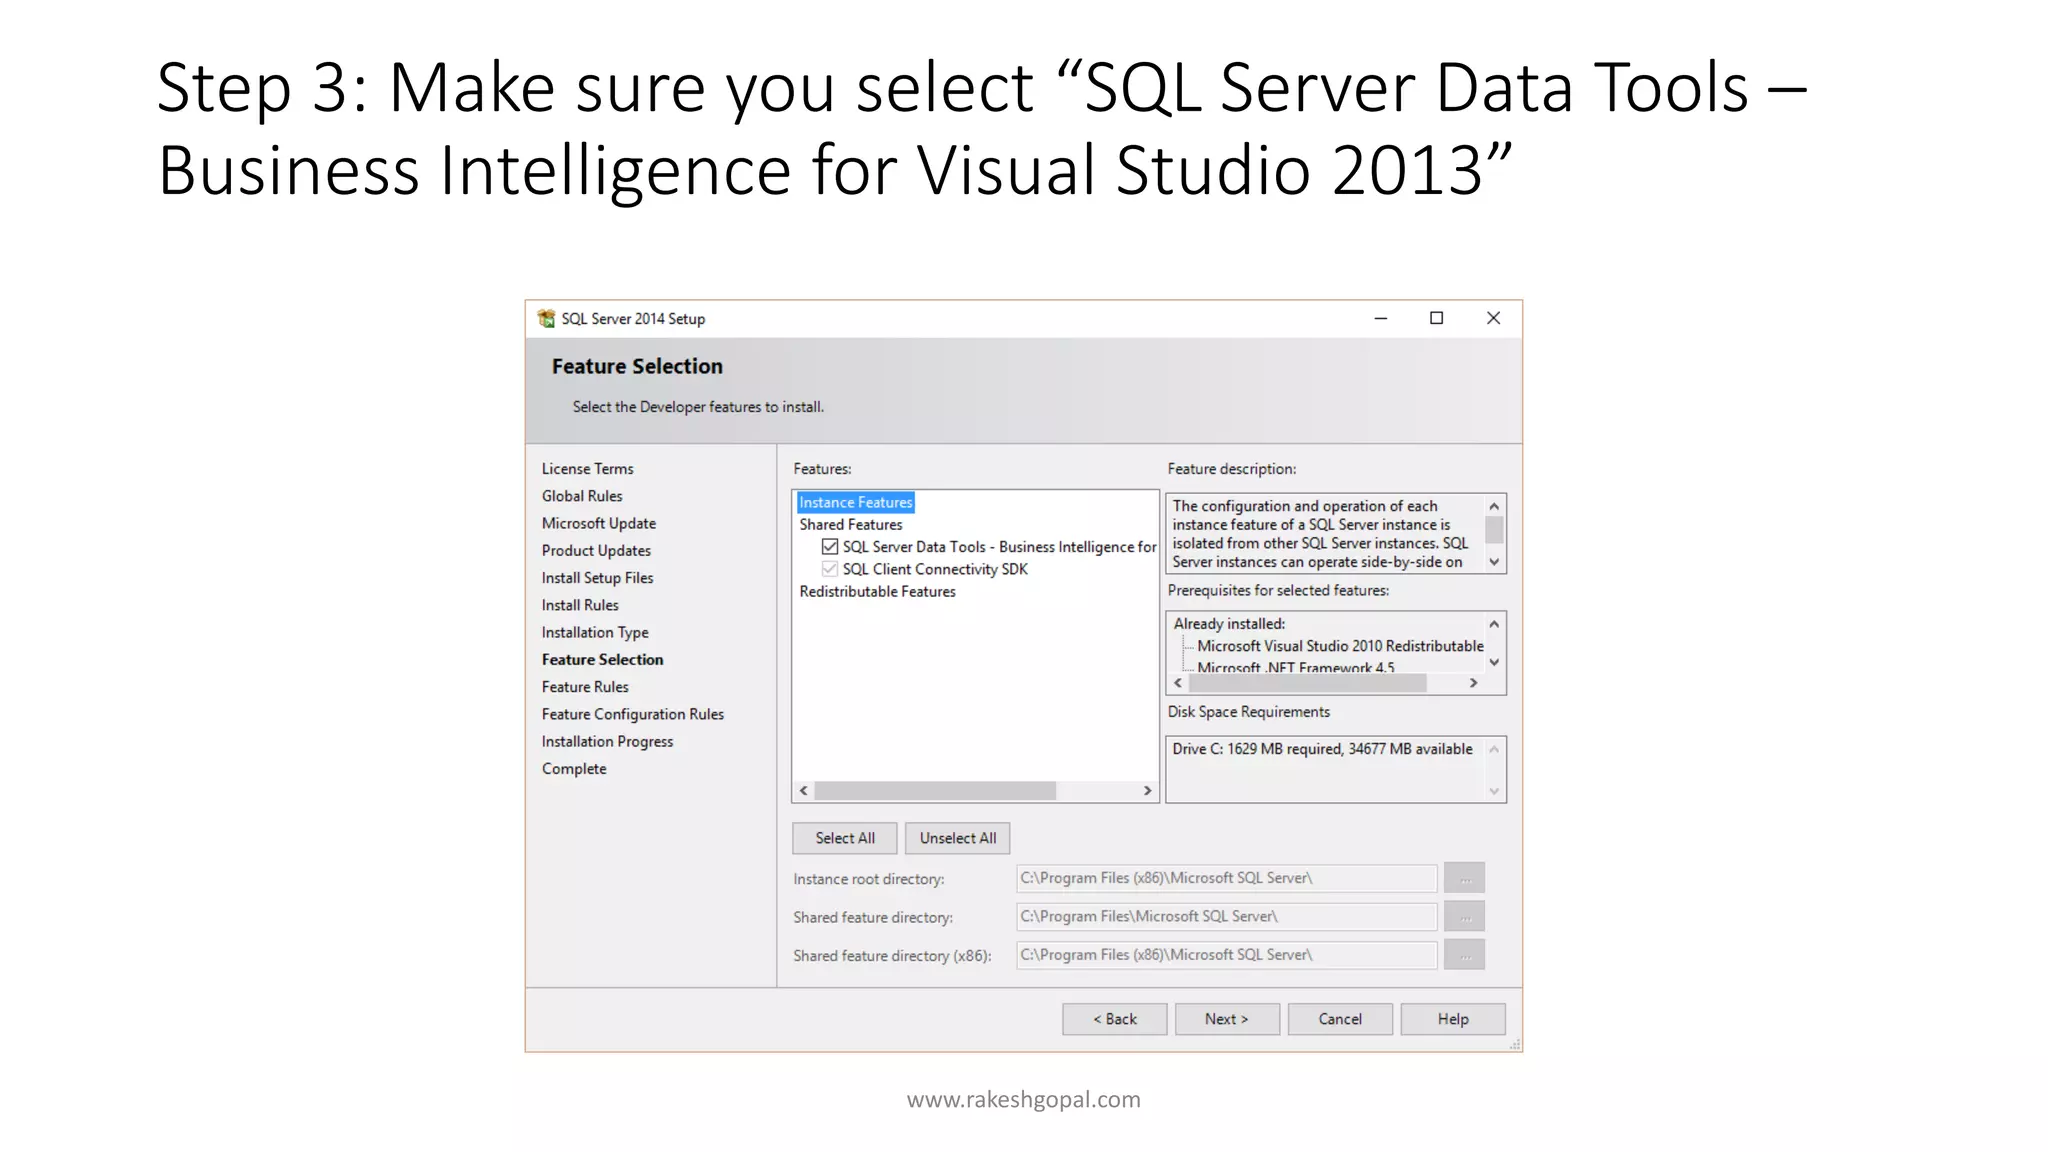
Task: Open Global Rules step in sidebar
Action: (x=582, y=496)
